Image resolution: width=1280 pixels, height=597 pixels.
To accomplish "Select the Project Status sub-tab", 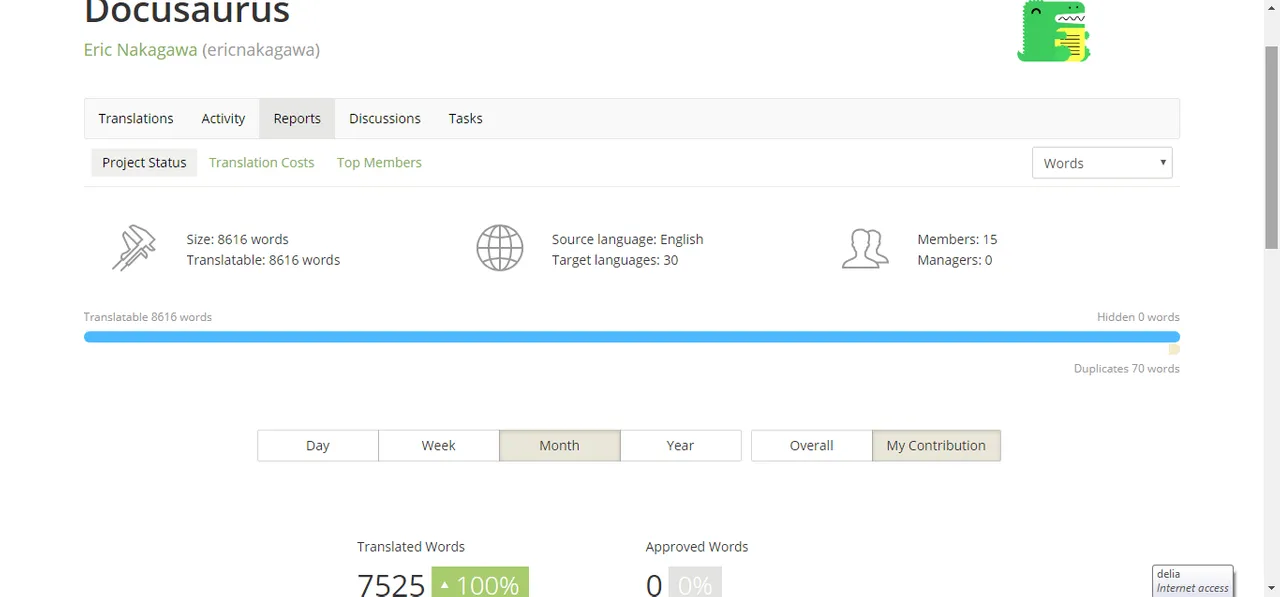I will pyautogui.click(x=144, y=162).
